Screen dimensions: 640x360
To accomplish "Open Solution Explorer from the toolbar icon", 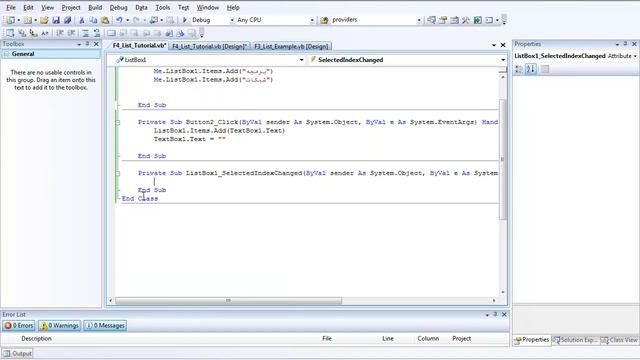I will (431, 20).
